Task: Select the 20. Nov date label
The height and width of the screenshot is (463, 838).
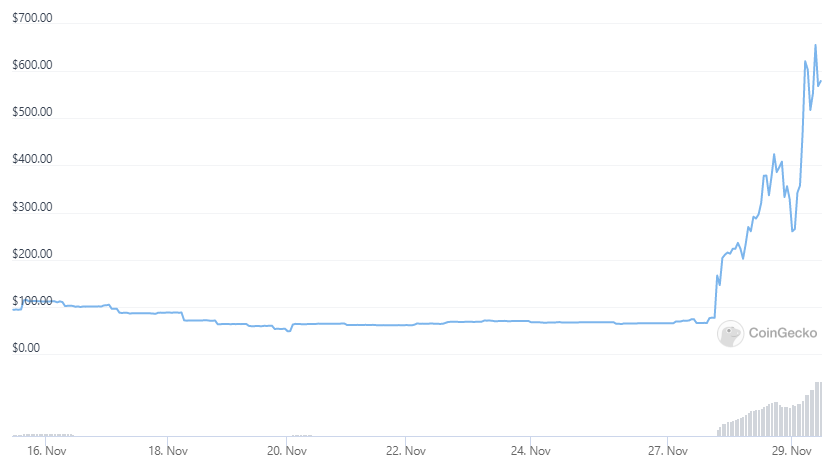Action: point(286,451)
